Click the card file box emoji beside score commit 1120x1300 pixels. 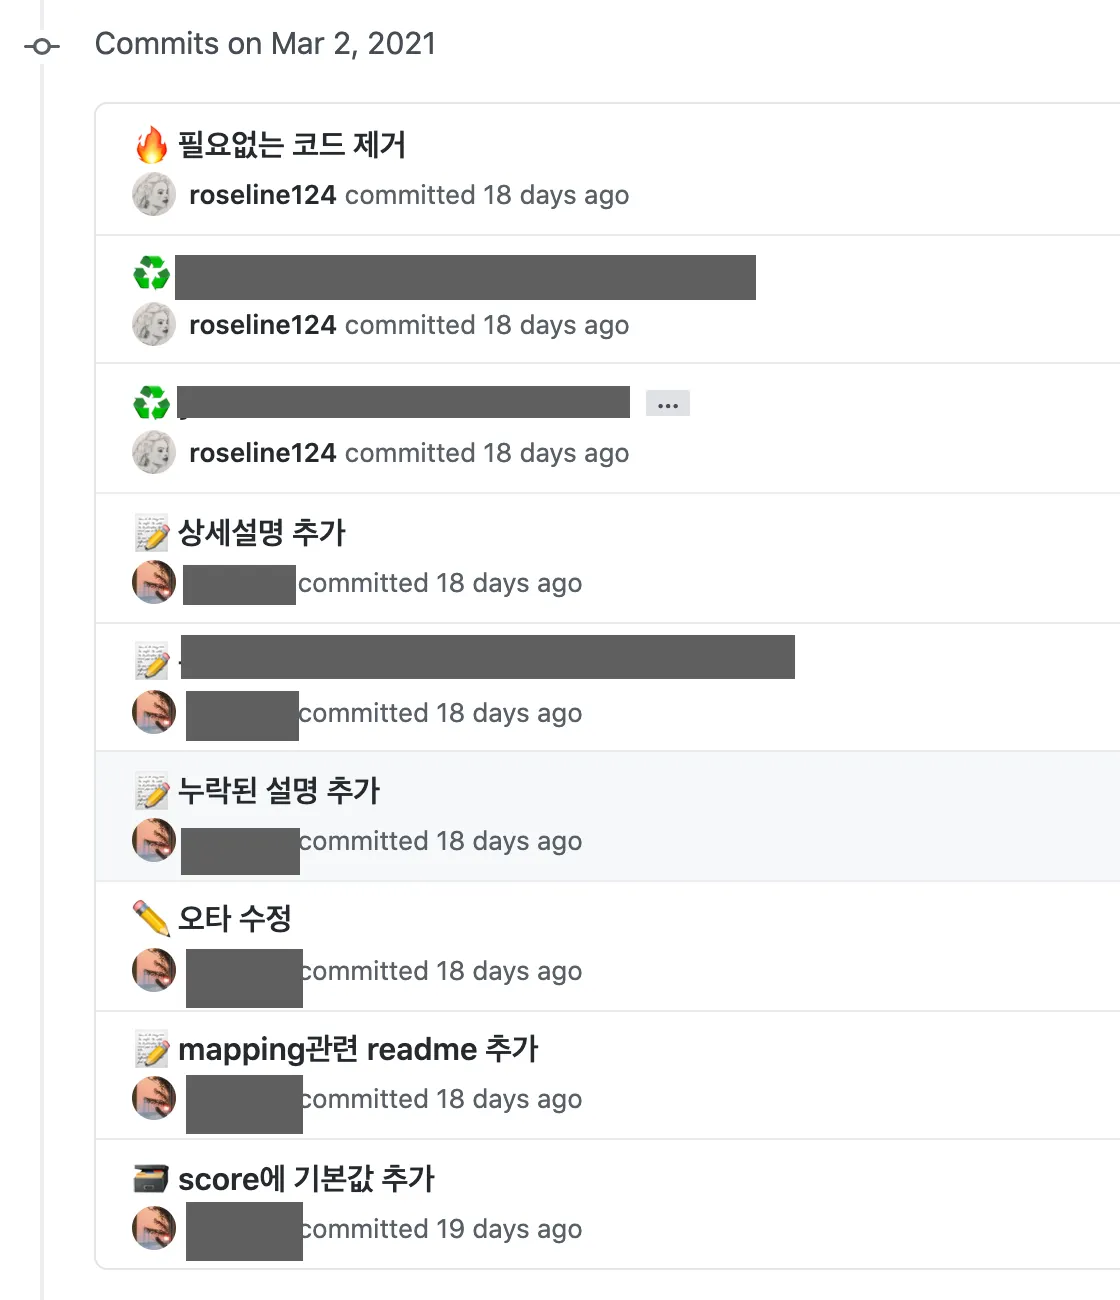[152, 1179]
